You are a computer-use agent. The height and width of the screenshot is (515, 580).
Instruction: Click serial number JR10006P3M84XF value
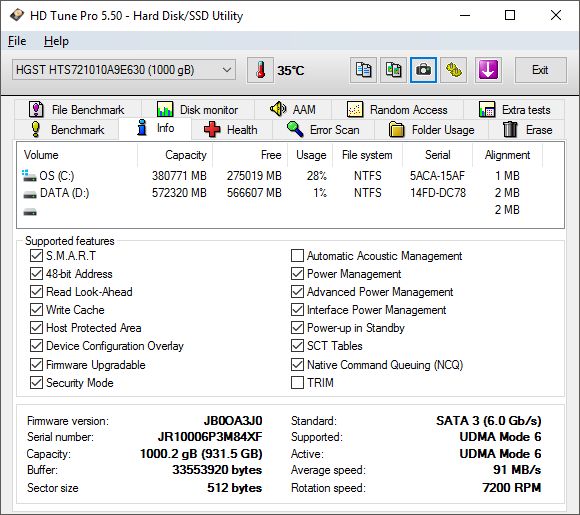pos(210,437)
